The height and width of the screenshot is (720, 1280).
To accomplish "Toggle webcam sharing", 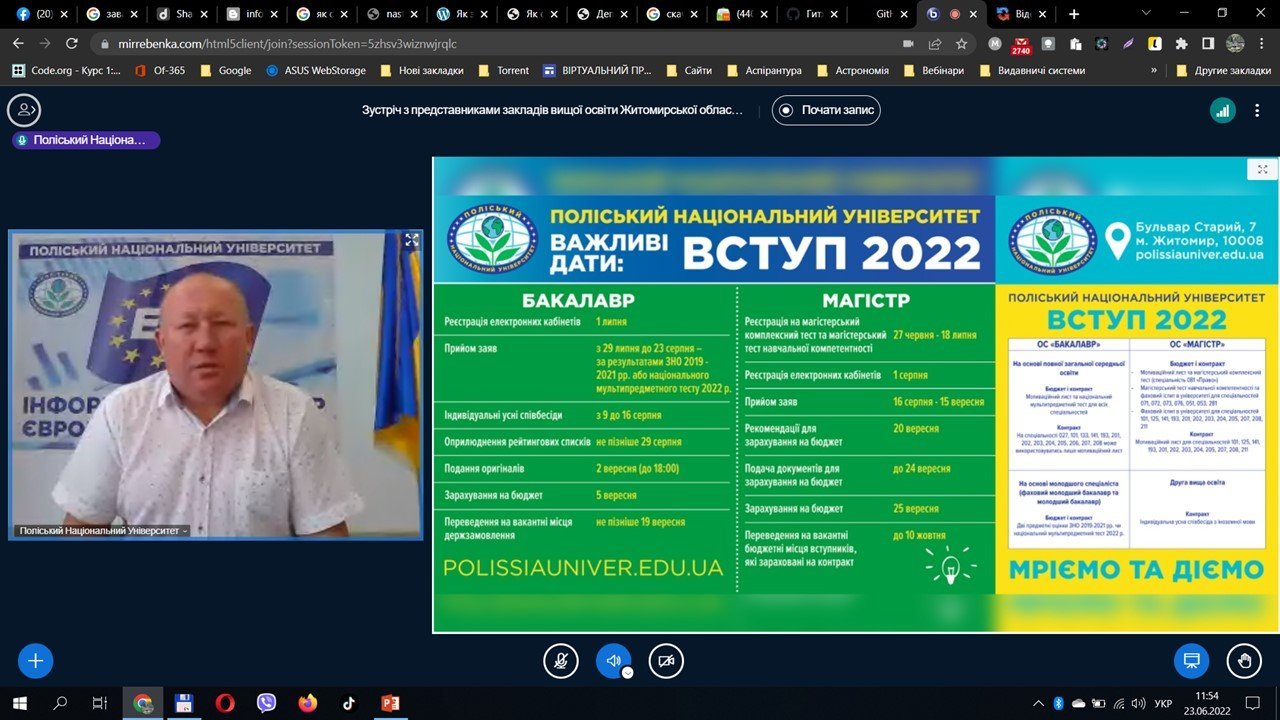I will [x=666, y=660].
